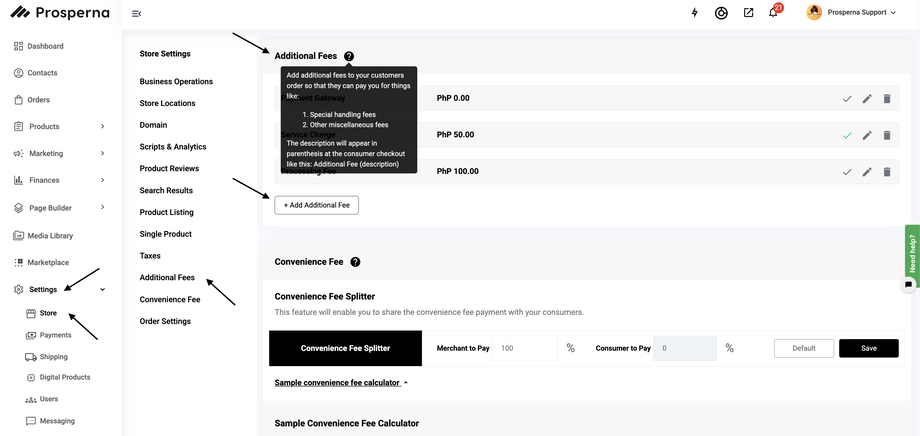
Task: Click the lightning bolt icon in top bar
Action: [x=695, y=13]
